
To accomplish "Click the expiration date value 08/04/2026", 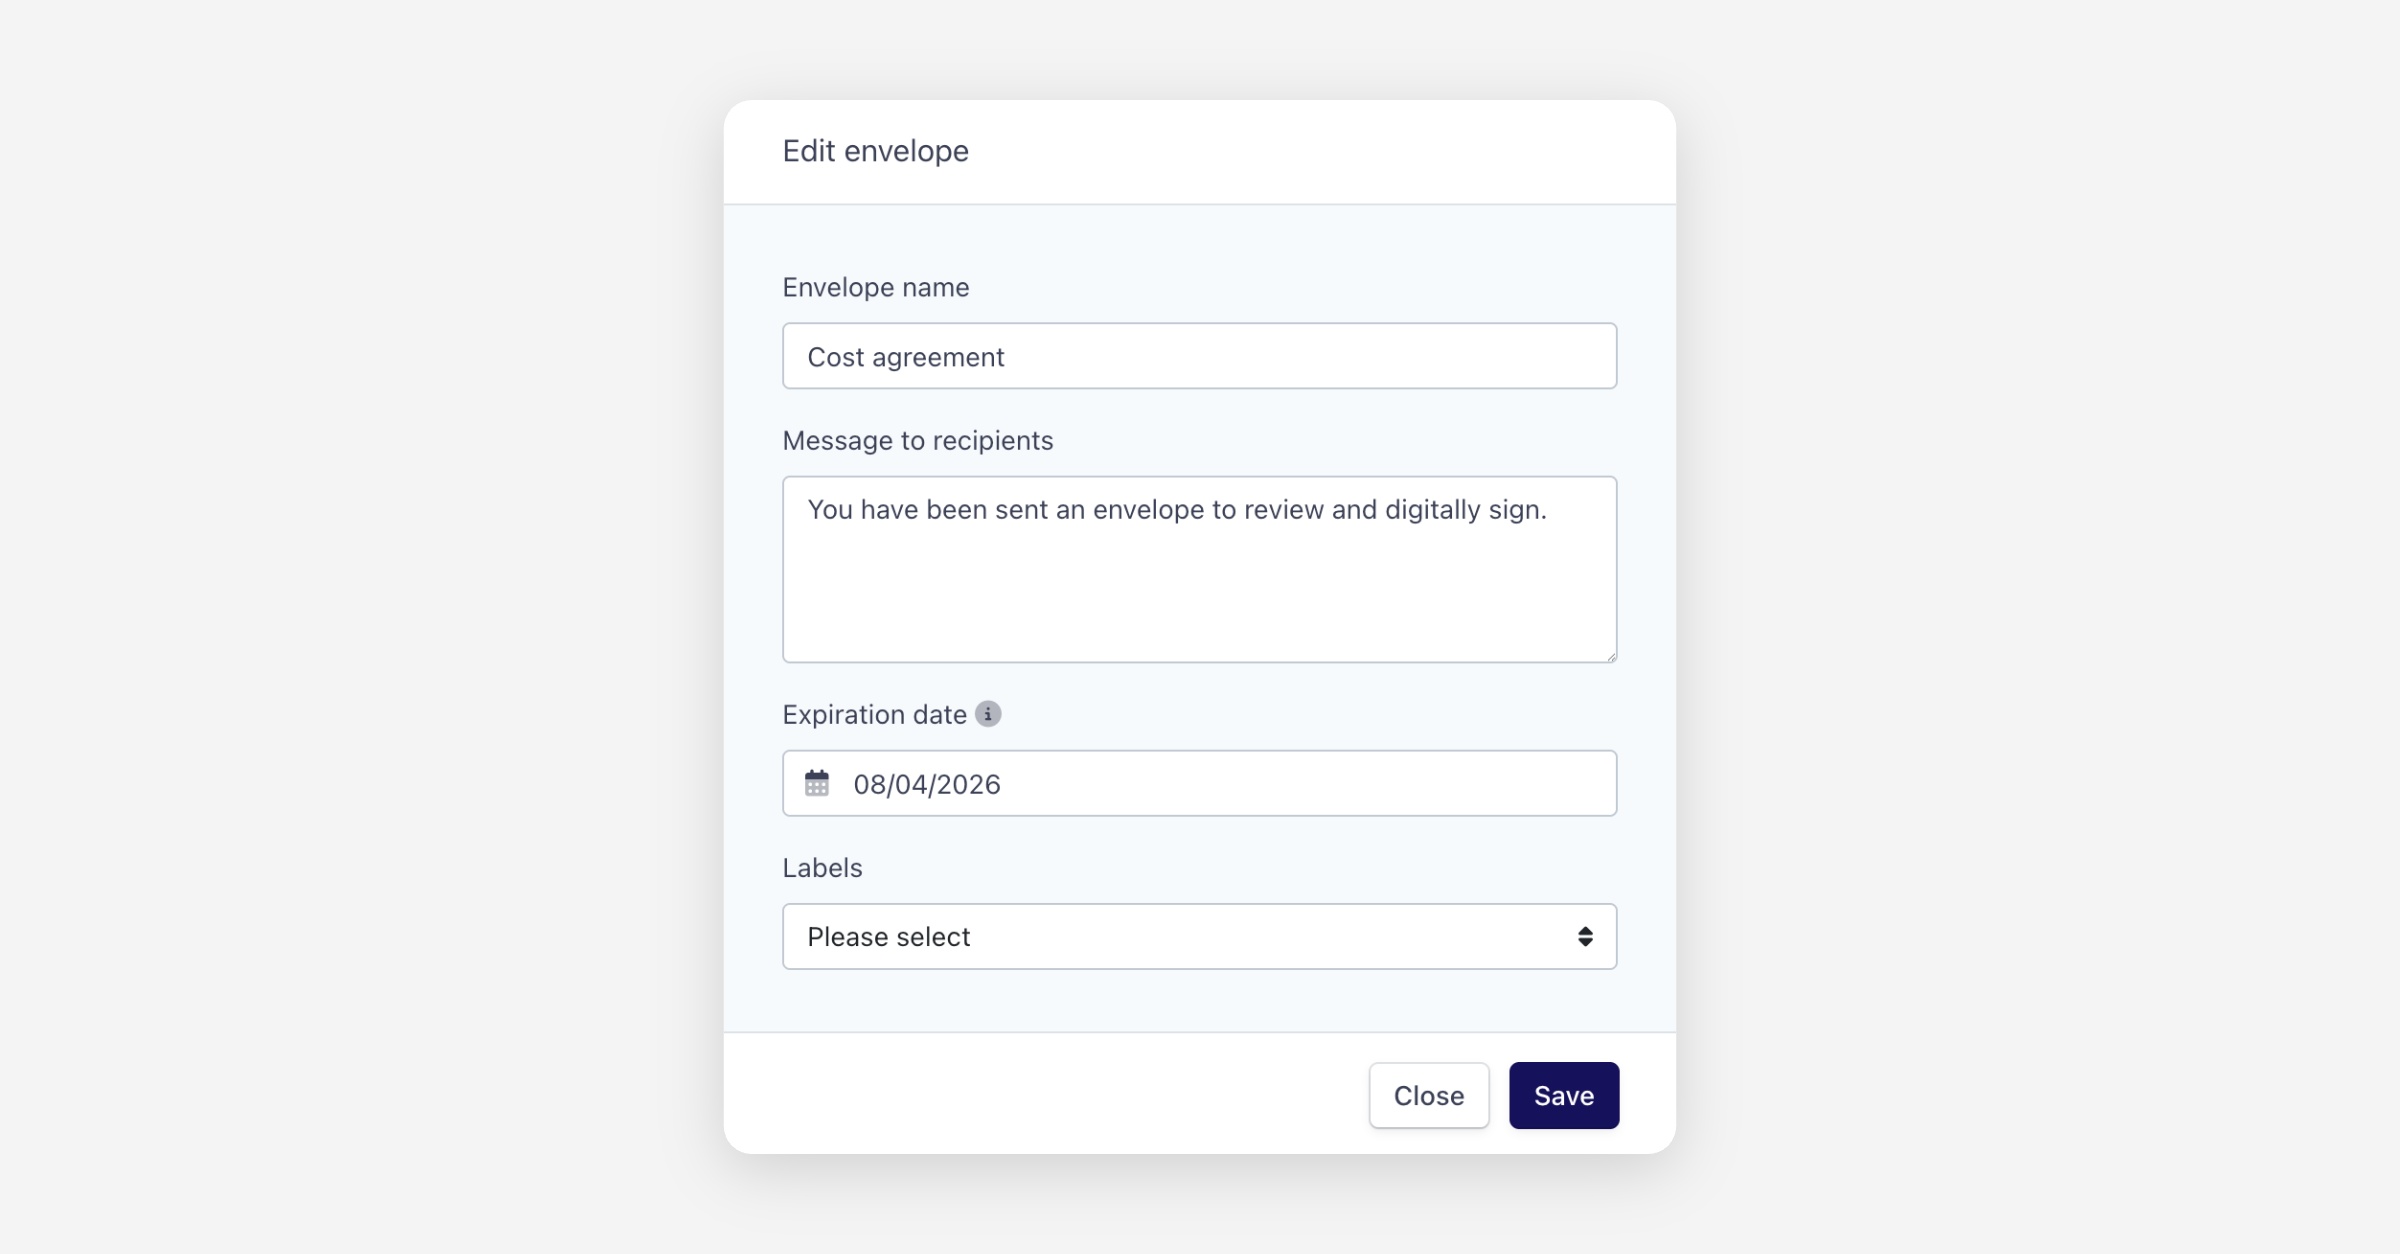I will (x=926, y=784).
